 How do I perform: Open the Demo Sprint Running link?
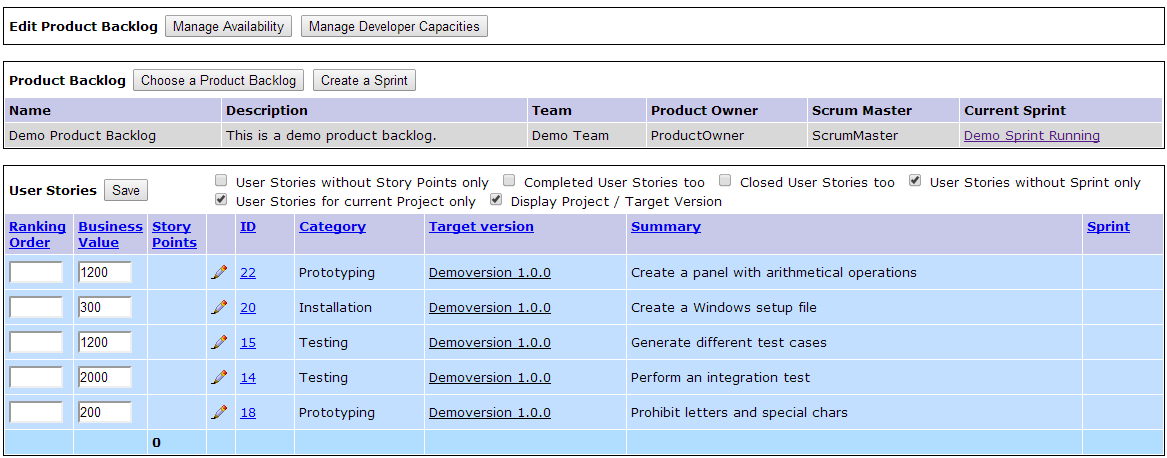pyautogui.click(x=1031, y=136)
